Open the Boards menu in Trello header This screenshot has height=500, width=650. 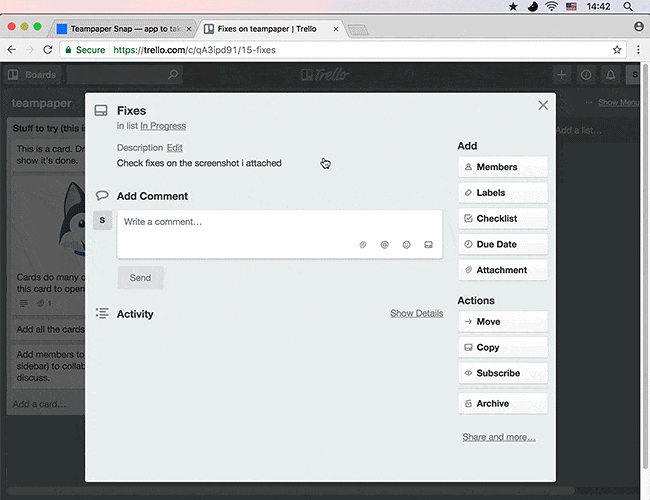pyautogui.click(x=33, y=75)
